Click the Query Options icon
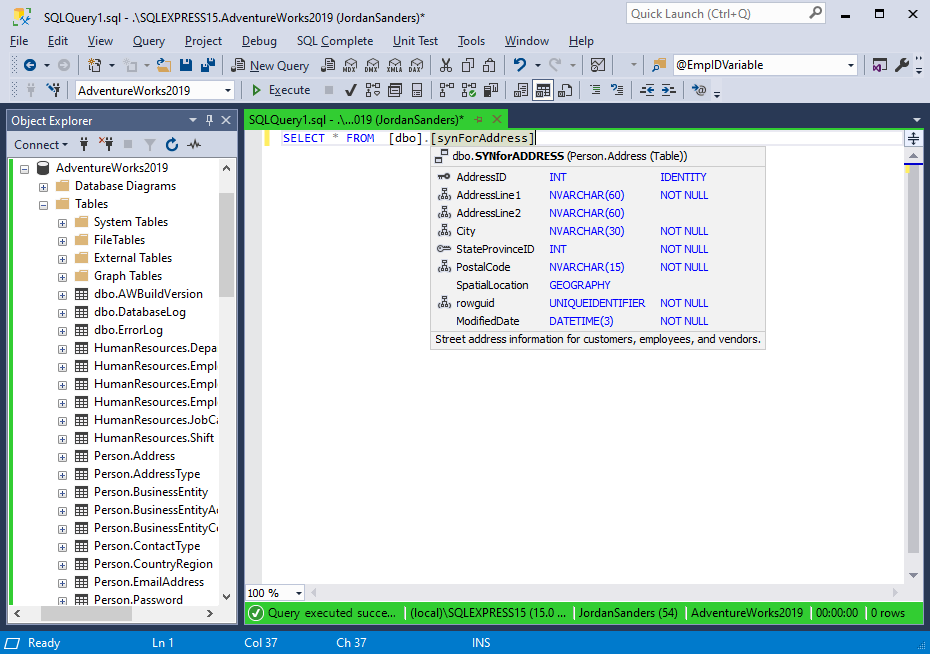The width and height of the screenshot is (930, 654). click(394, 90)
